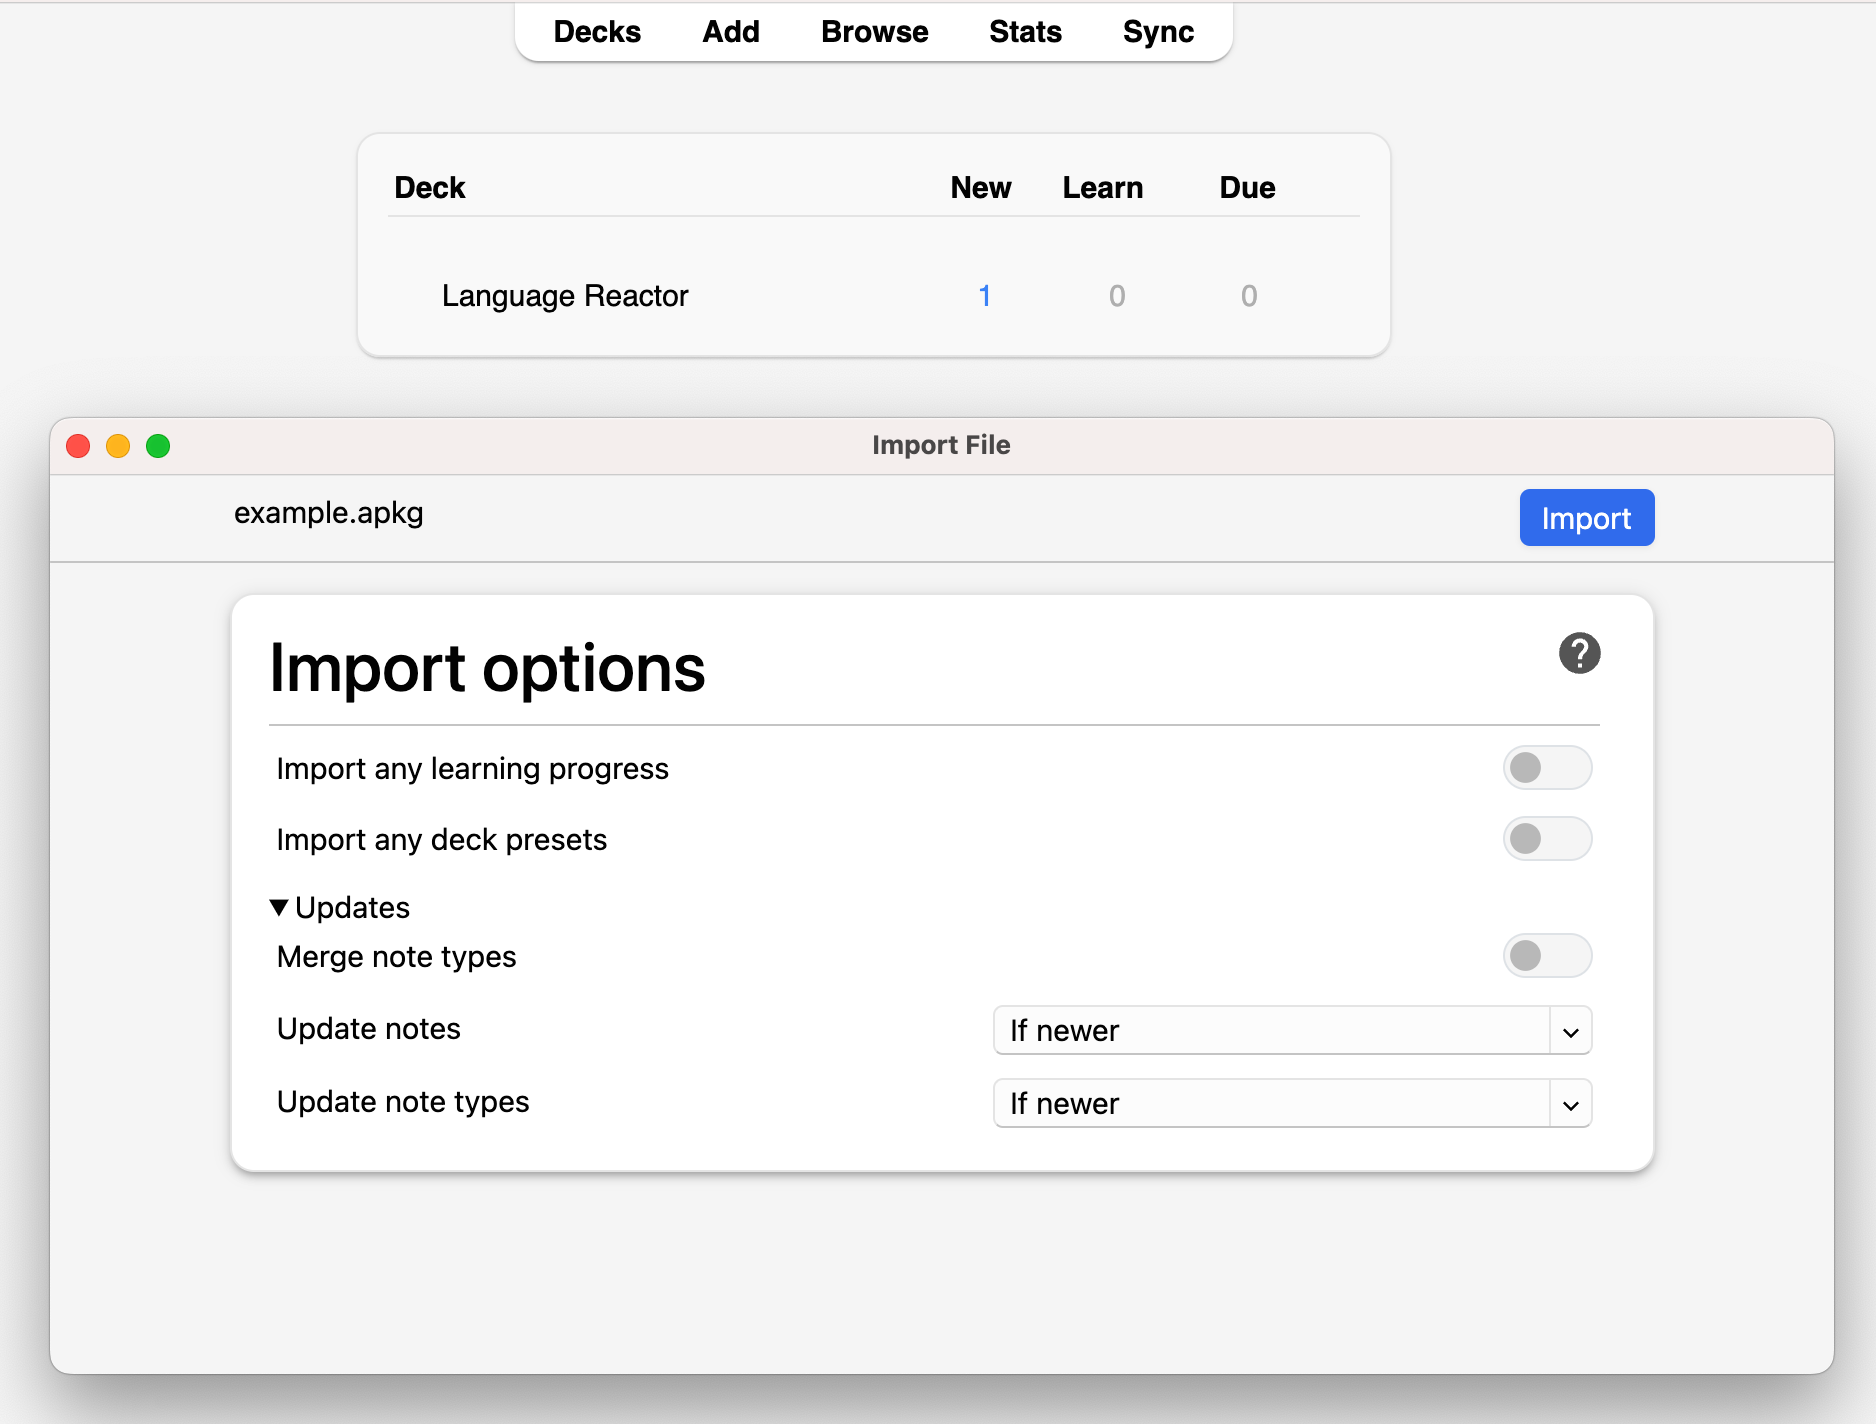Collapse the Updates section

coord(279,907)
